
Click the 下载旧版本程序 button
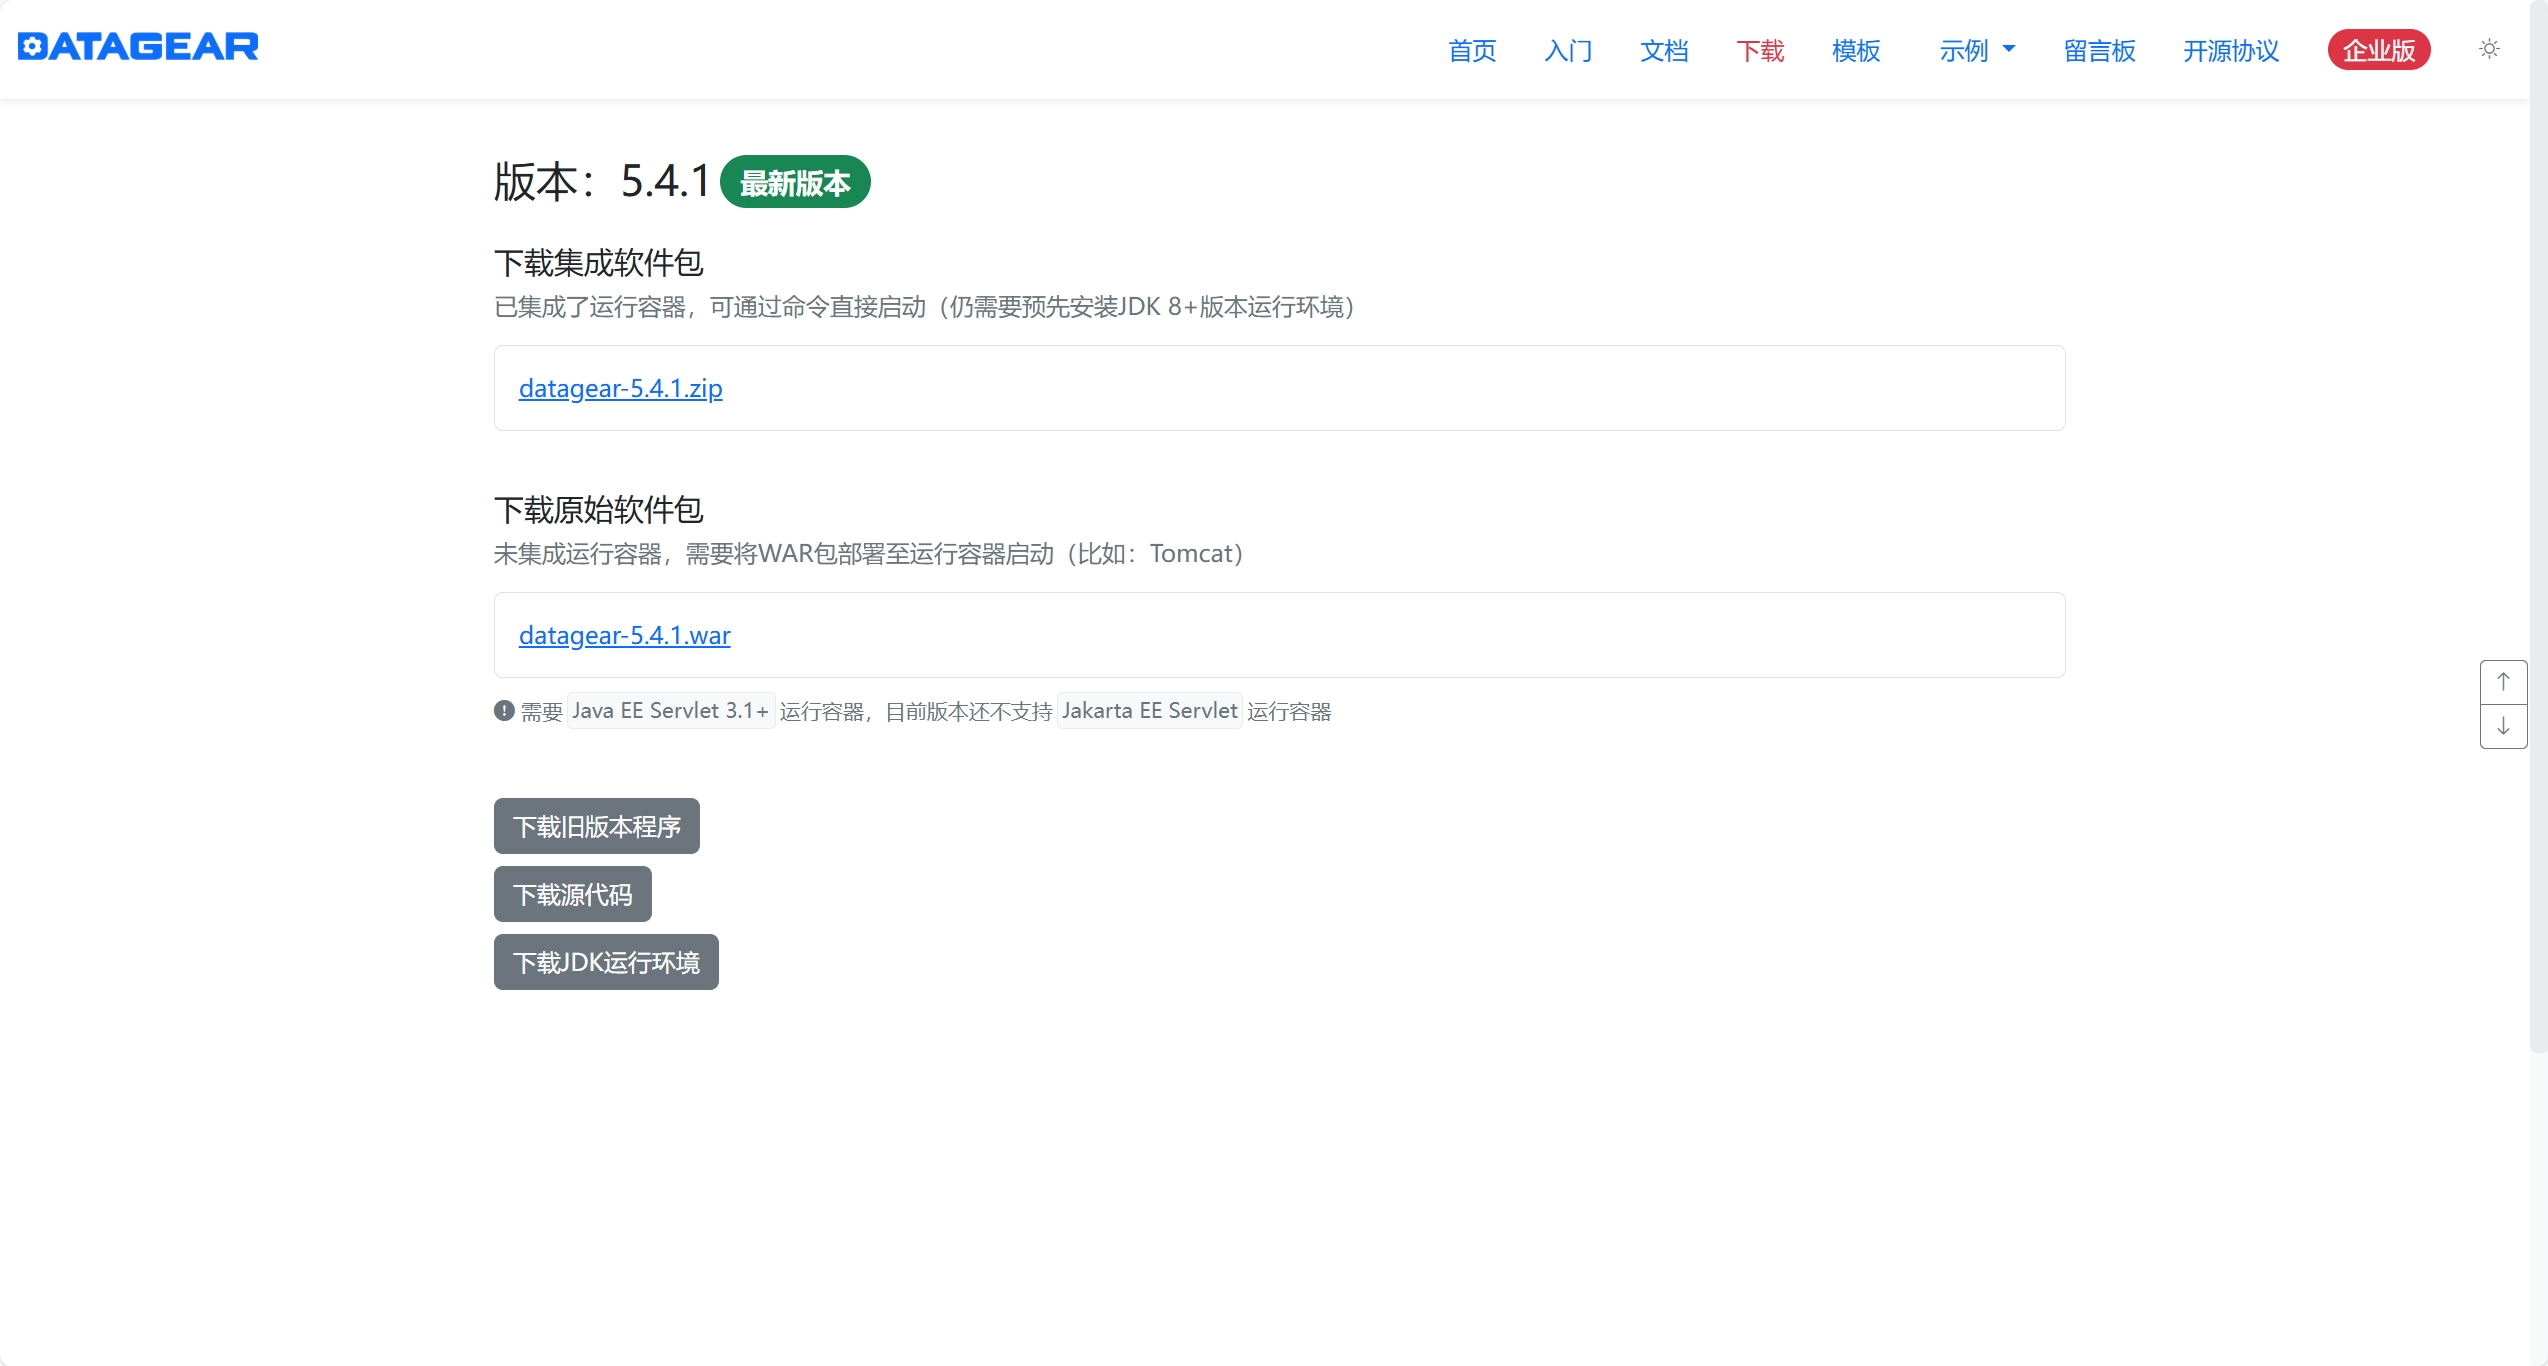click(x=596, y=826)
